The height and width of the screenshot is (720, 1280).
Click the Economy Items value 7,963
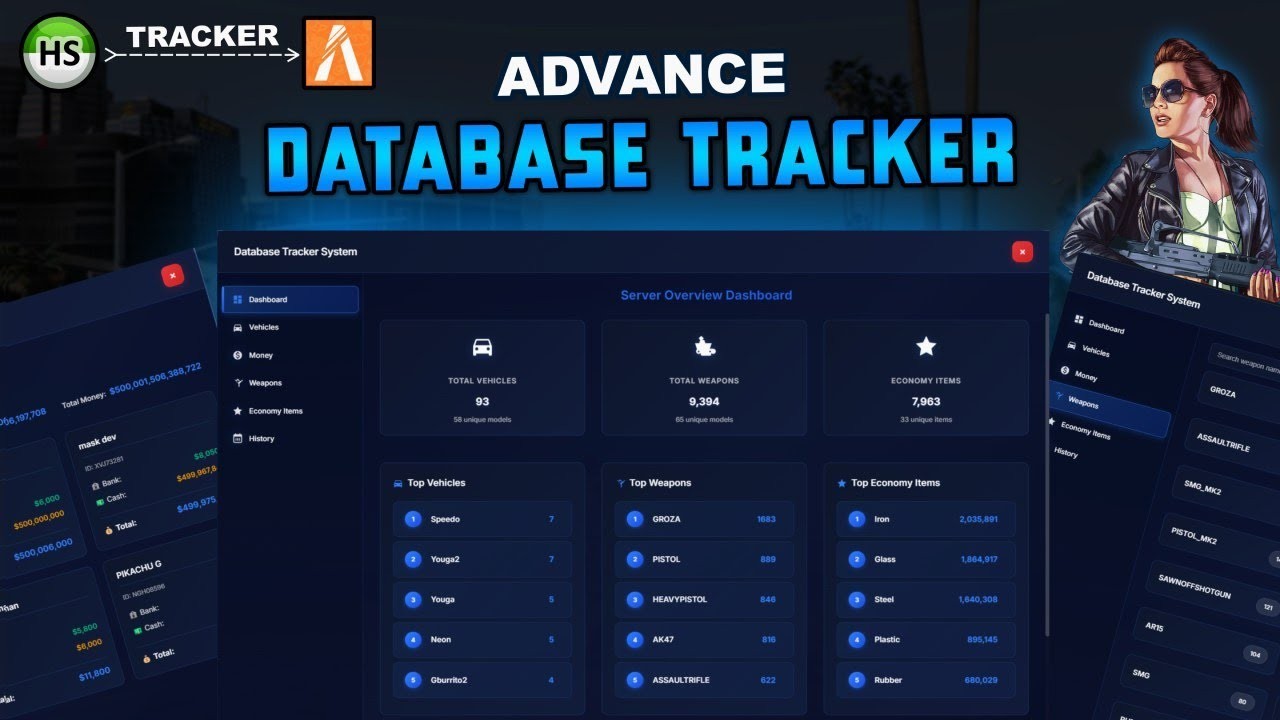tap(926, 401)
